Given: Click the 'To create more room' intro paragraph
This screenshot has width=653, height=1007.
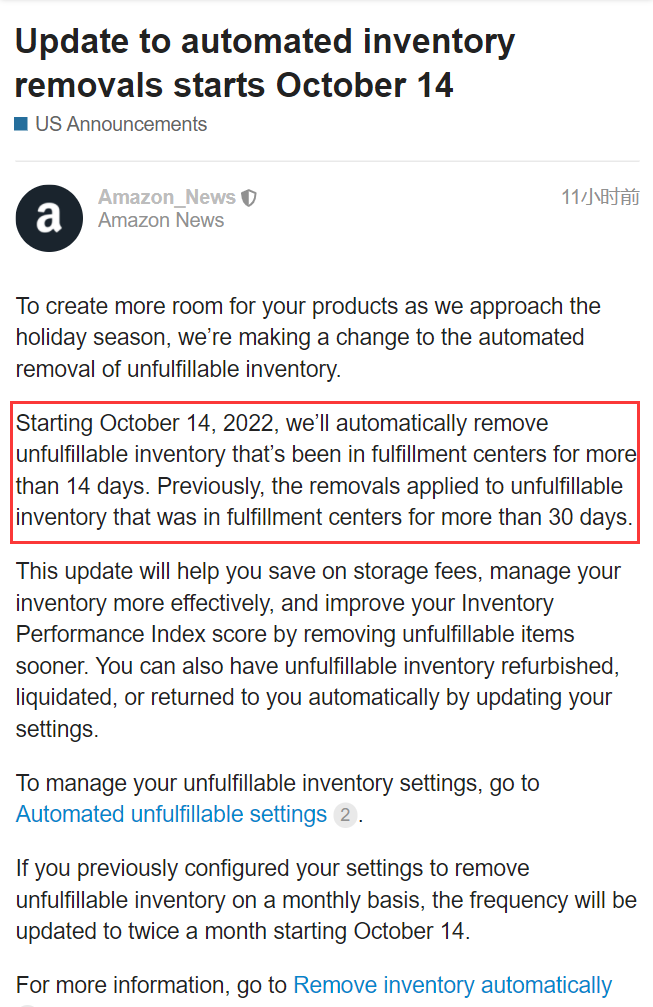Looking at the screenshot, I should (x=308, y=338).
